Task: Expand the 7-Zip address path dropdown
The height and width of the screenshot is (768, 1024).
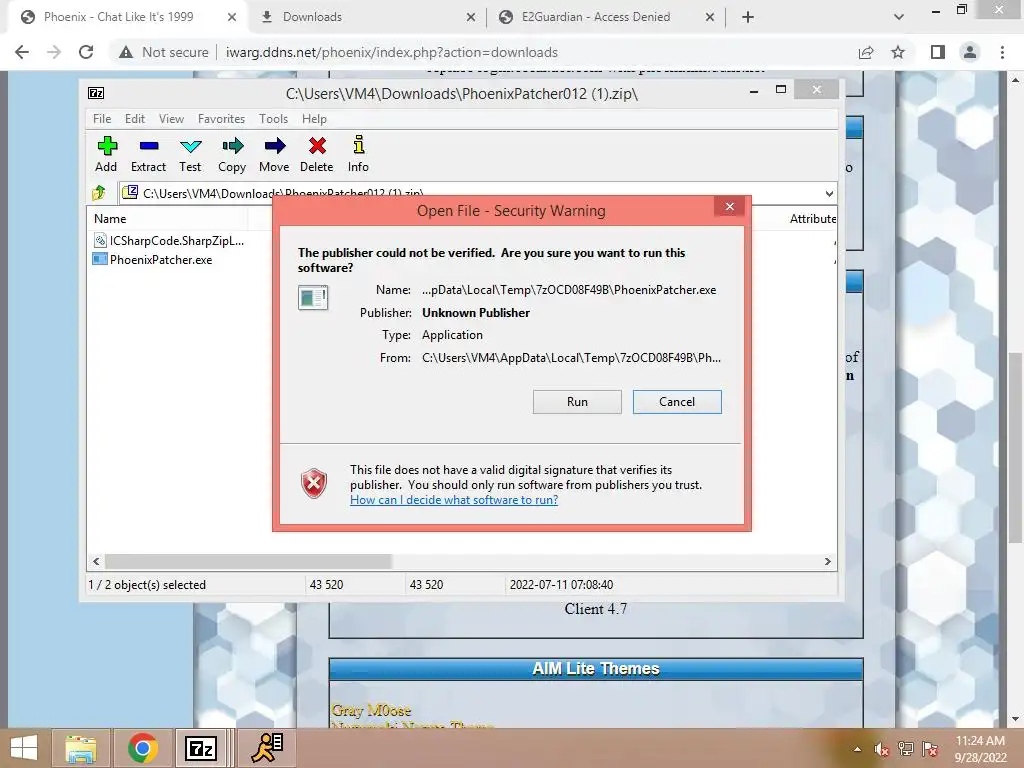Action: click(829, 193)
